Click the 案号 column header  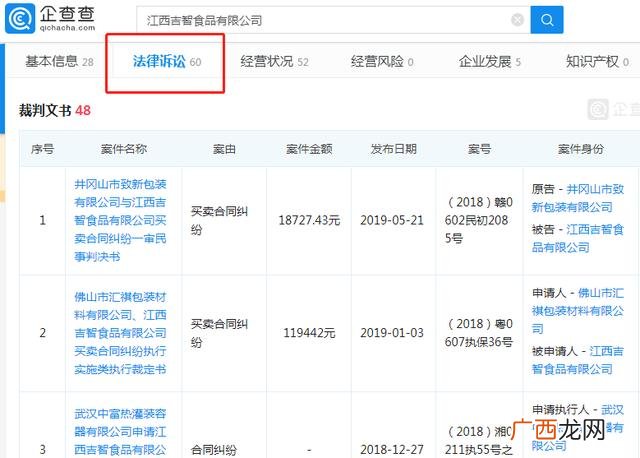[479, 149]
